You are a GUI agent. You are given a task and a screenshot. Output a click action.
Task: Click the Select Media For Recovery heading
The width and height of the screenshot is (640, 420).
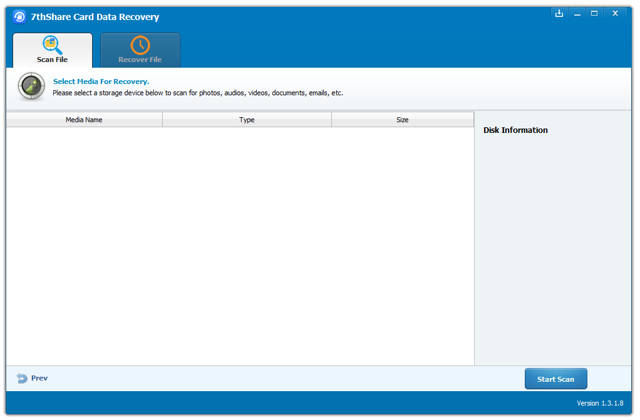pos(101,81)
